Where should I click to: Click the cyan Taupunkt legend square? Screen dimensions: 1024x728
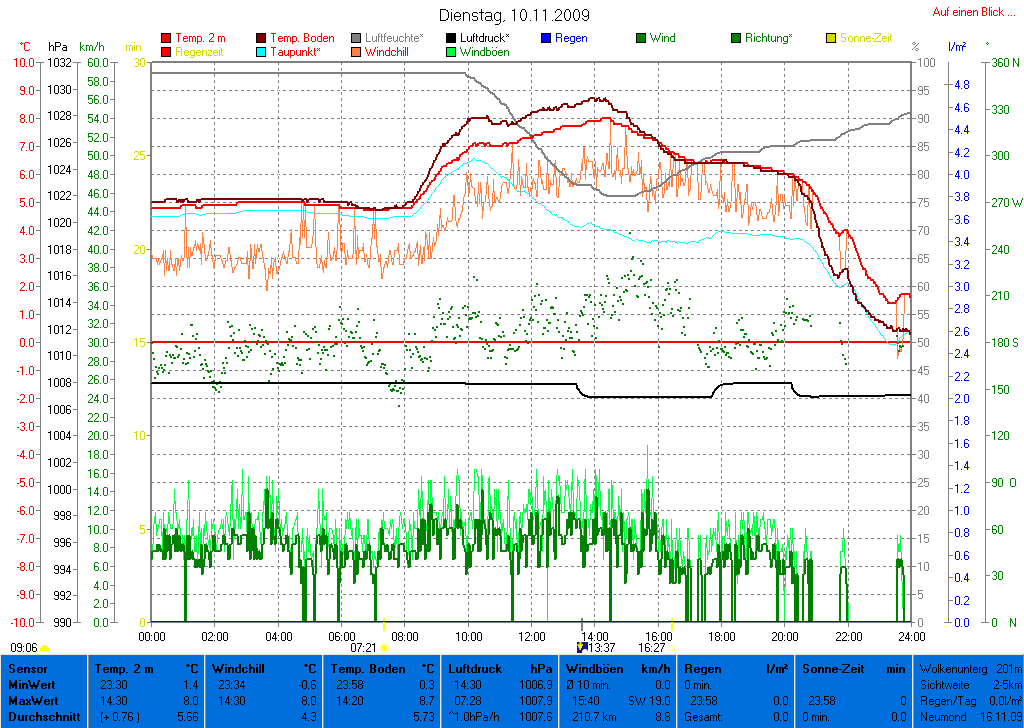point(262,52)
